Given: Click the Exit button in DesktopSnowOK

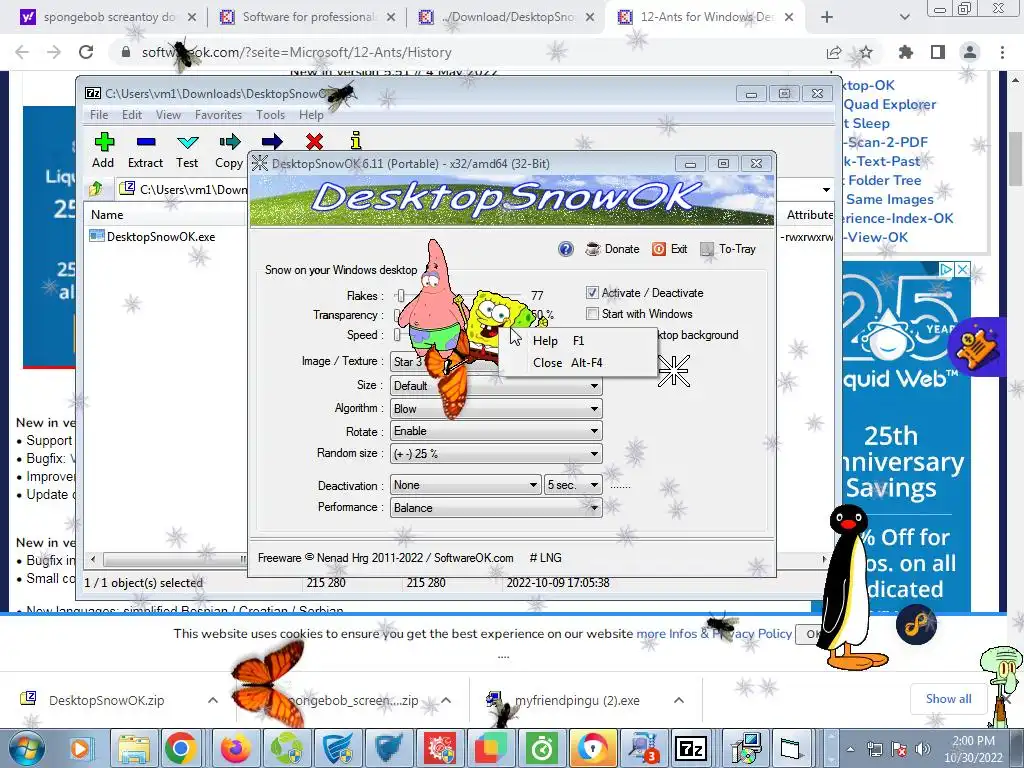Looking at the screenshot, I should pyautogui.click(x=670, y=249).
